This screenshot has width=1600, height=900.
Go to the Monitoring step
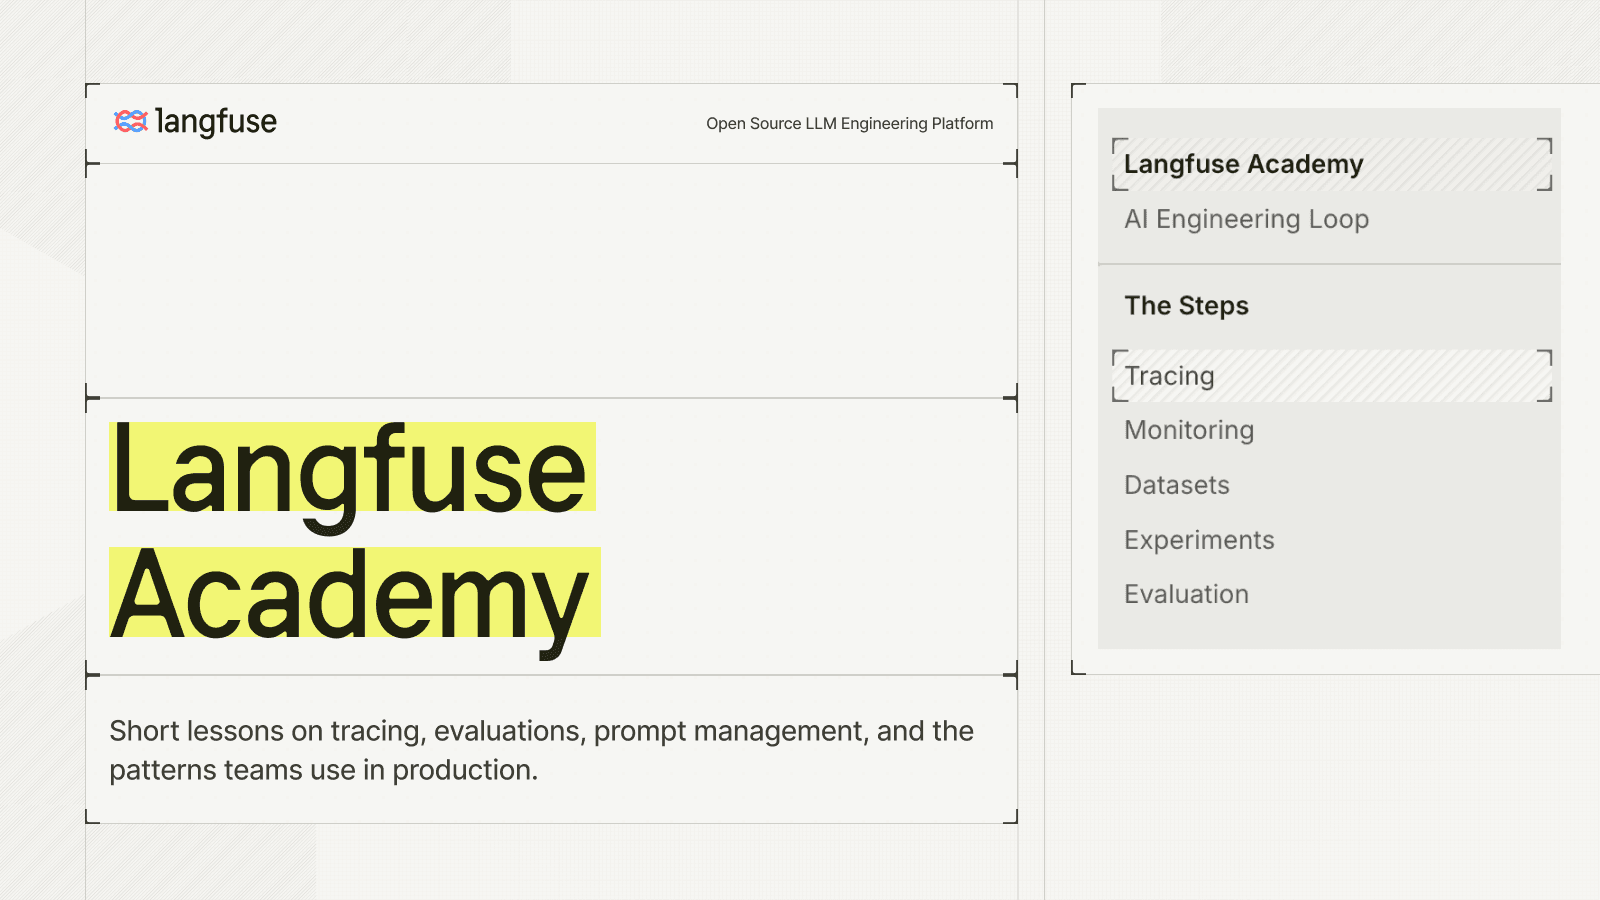point(1189,430)
